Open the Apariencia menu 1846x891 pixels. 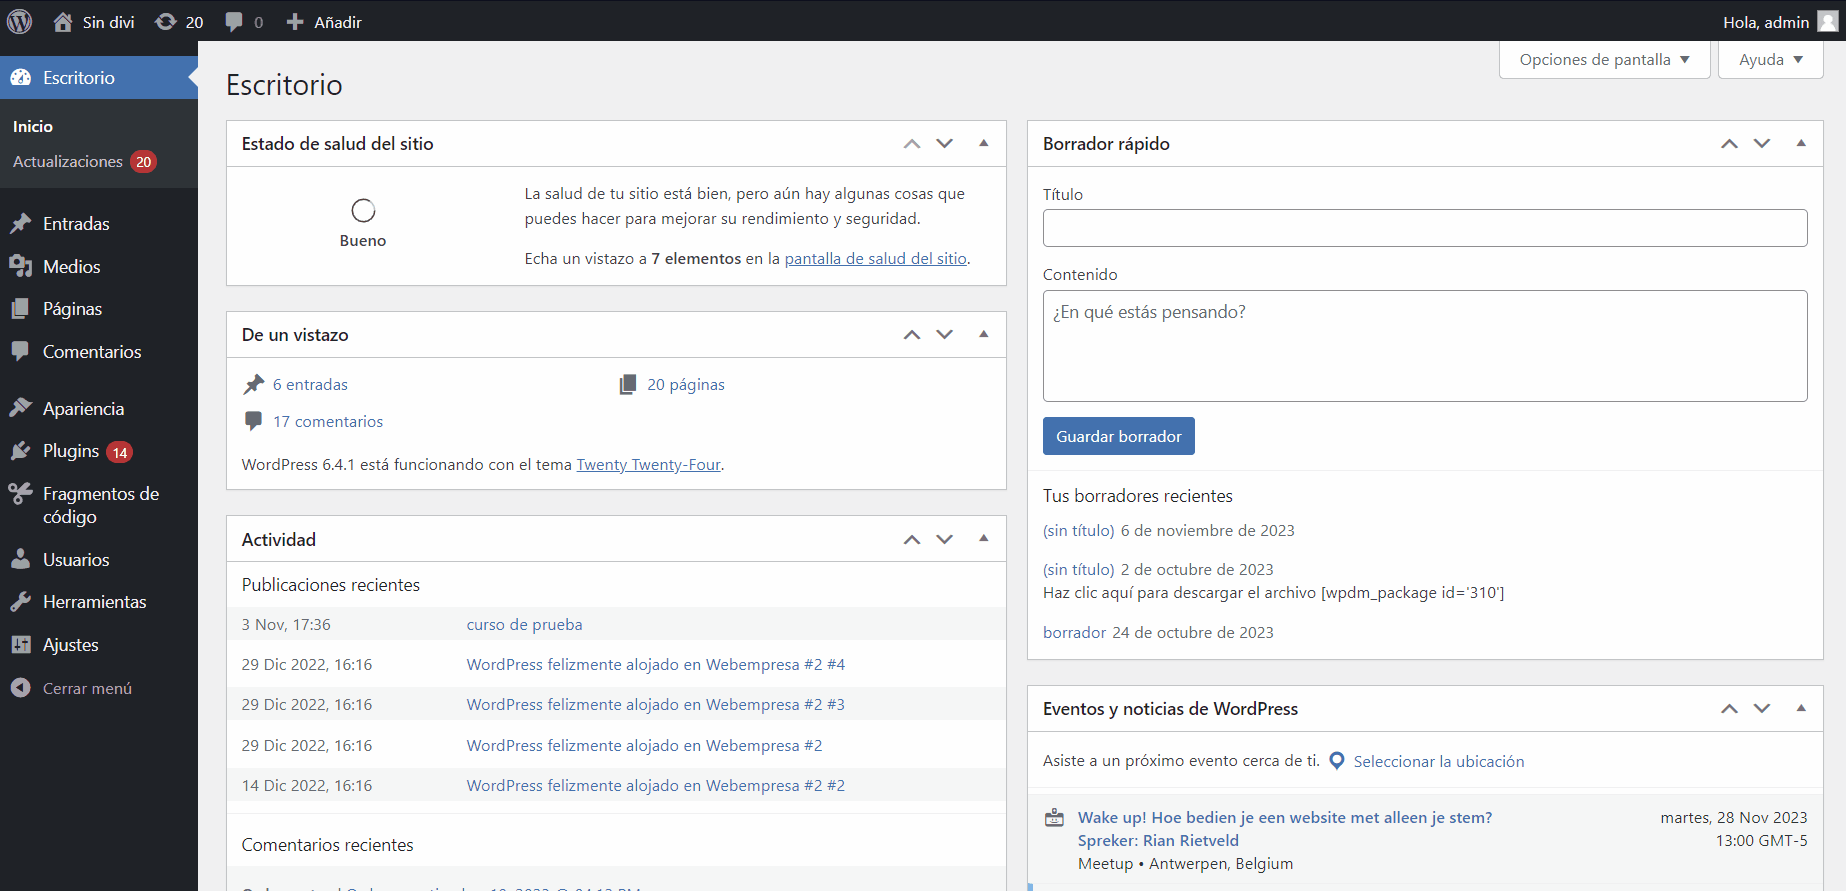83,409
